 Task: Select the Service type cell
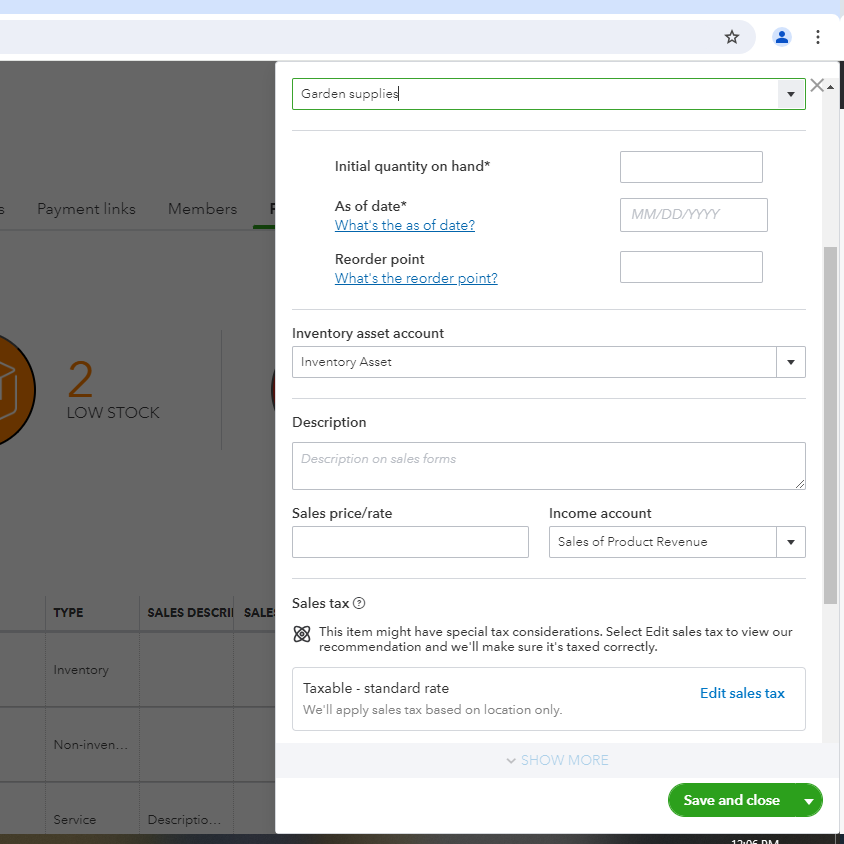click(x=74, y=820)
